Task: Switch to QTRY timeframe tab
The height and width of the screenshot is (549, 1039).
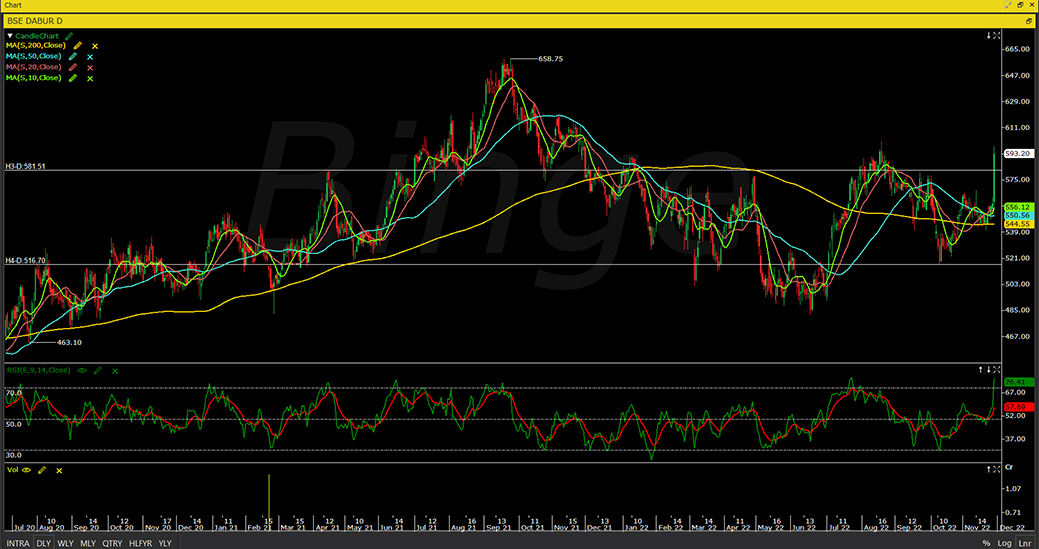Action: coord(112,543)
